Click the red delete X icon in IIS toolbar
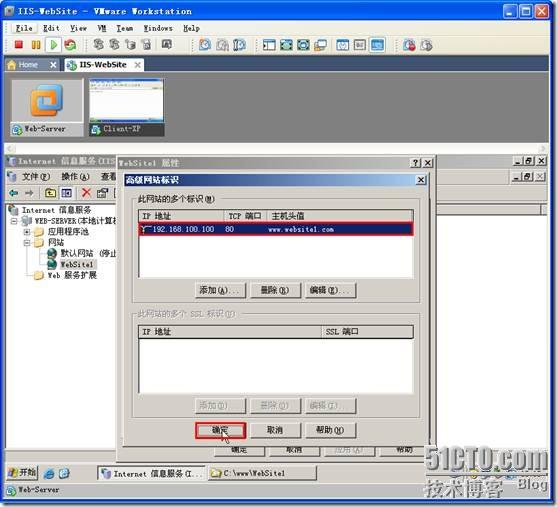Image resolution: width=557 pixels, height=507 pixels. [x=86, y=193]
